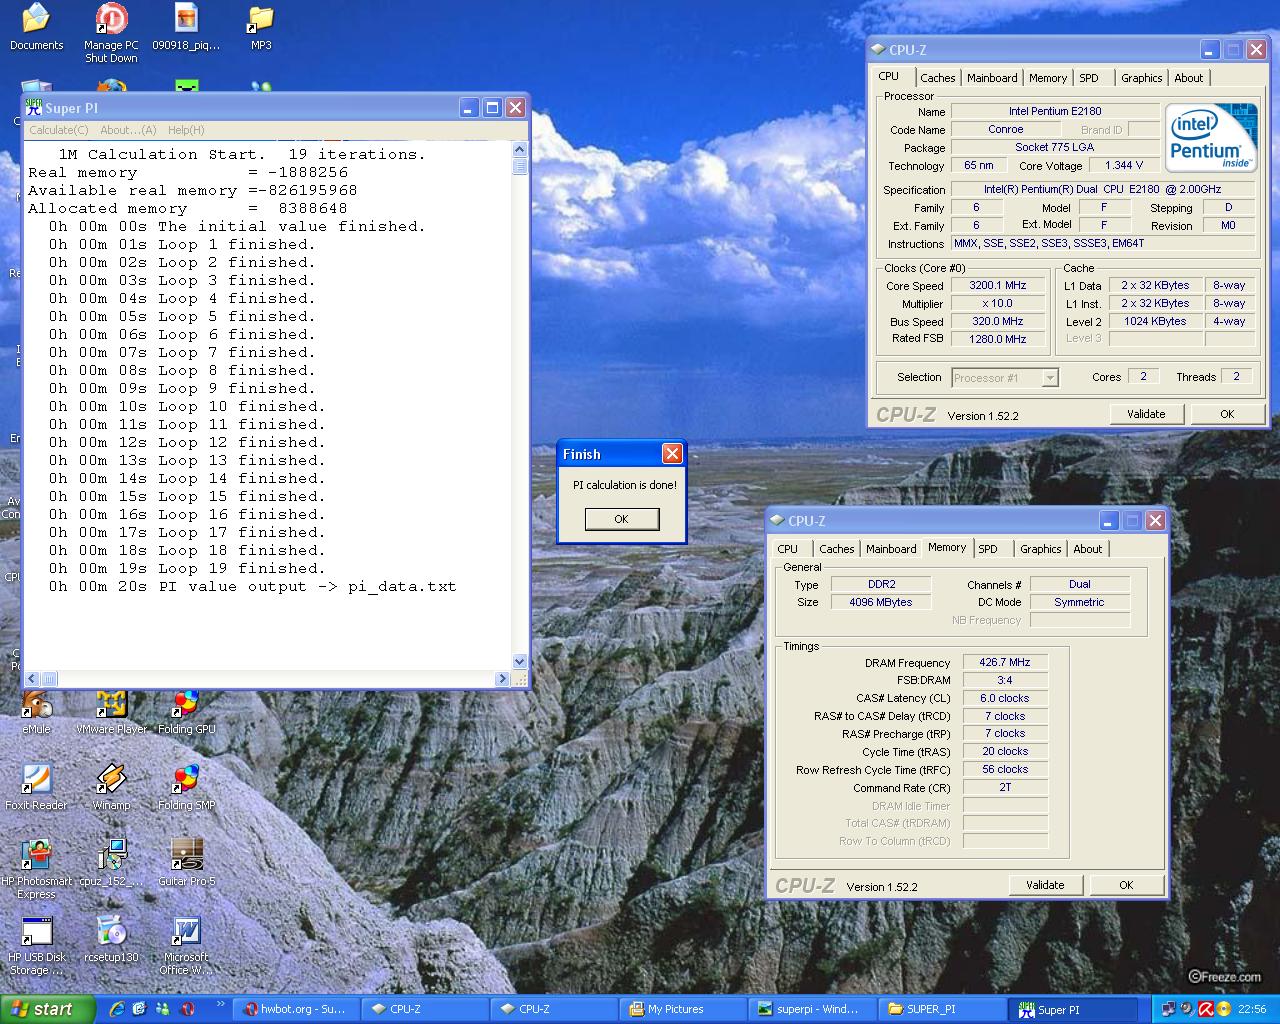Click OK in the lower CPU-Z Memory window
Viewport: 1280px width, 1024px height.
[x=1126, y=885]
